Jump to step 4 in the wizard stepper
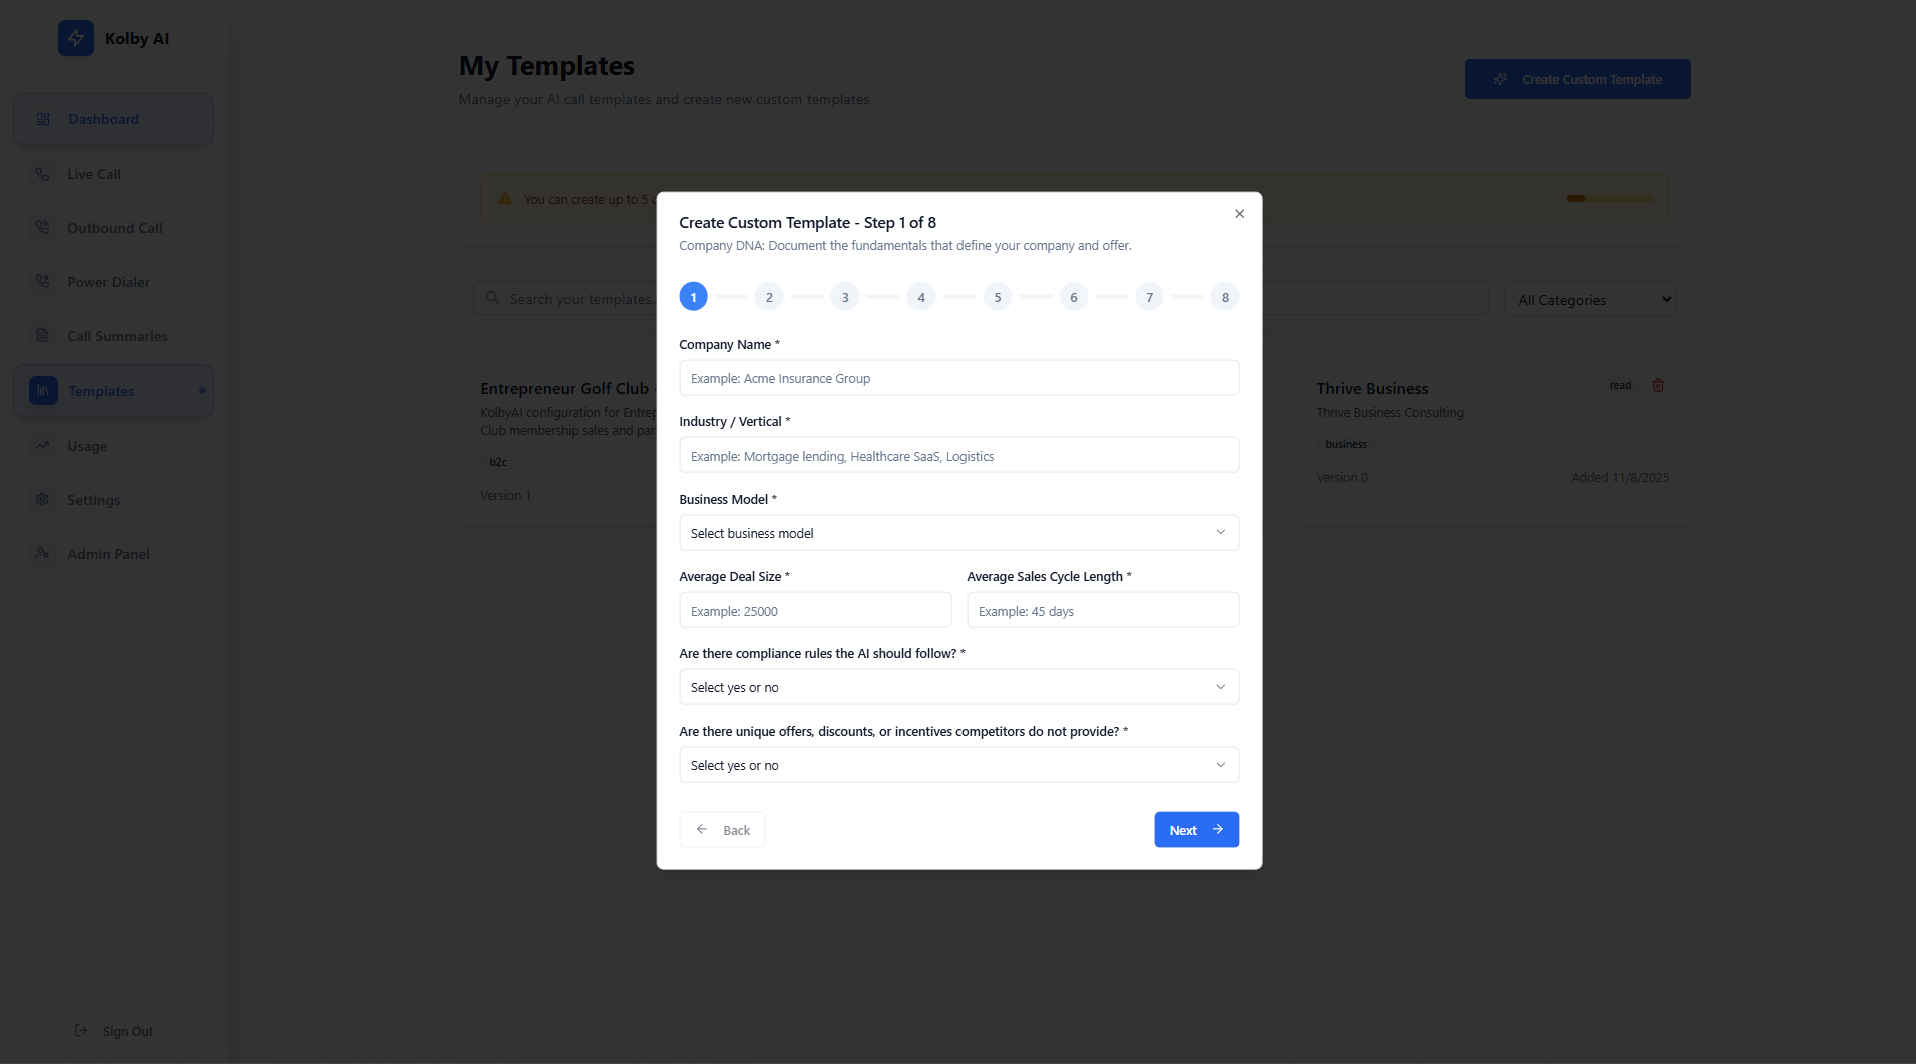This screenshot has height=1064, width=1916. tap(920, 296)
